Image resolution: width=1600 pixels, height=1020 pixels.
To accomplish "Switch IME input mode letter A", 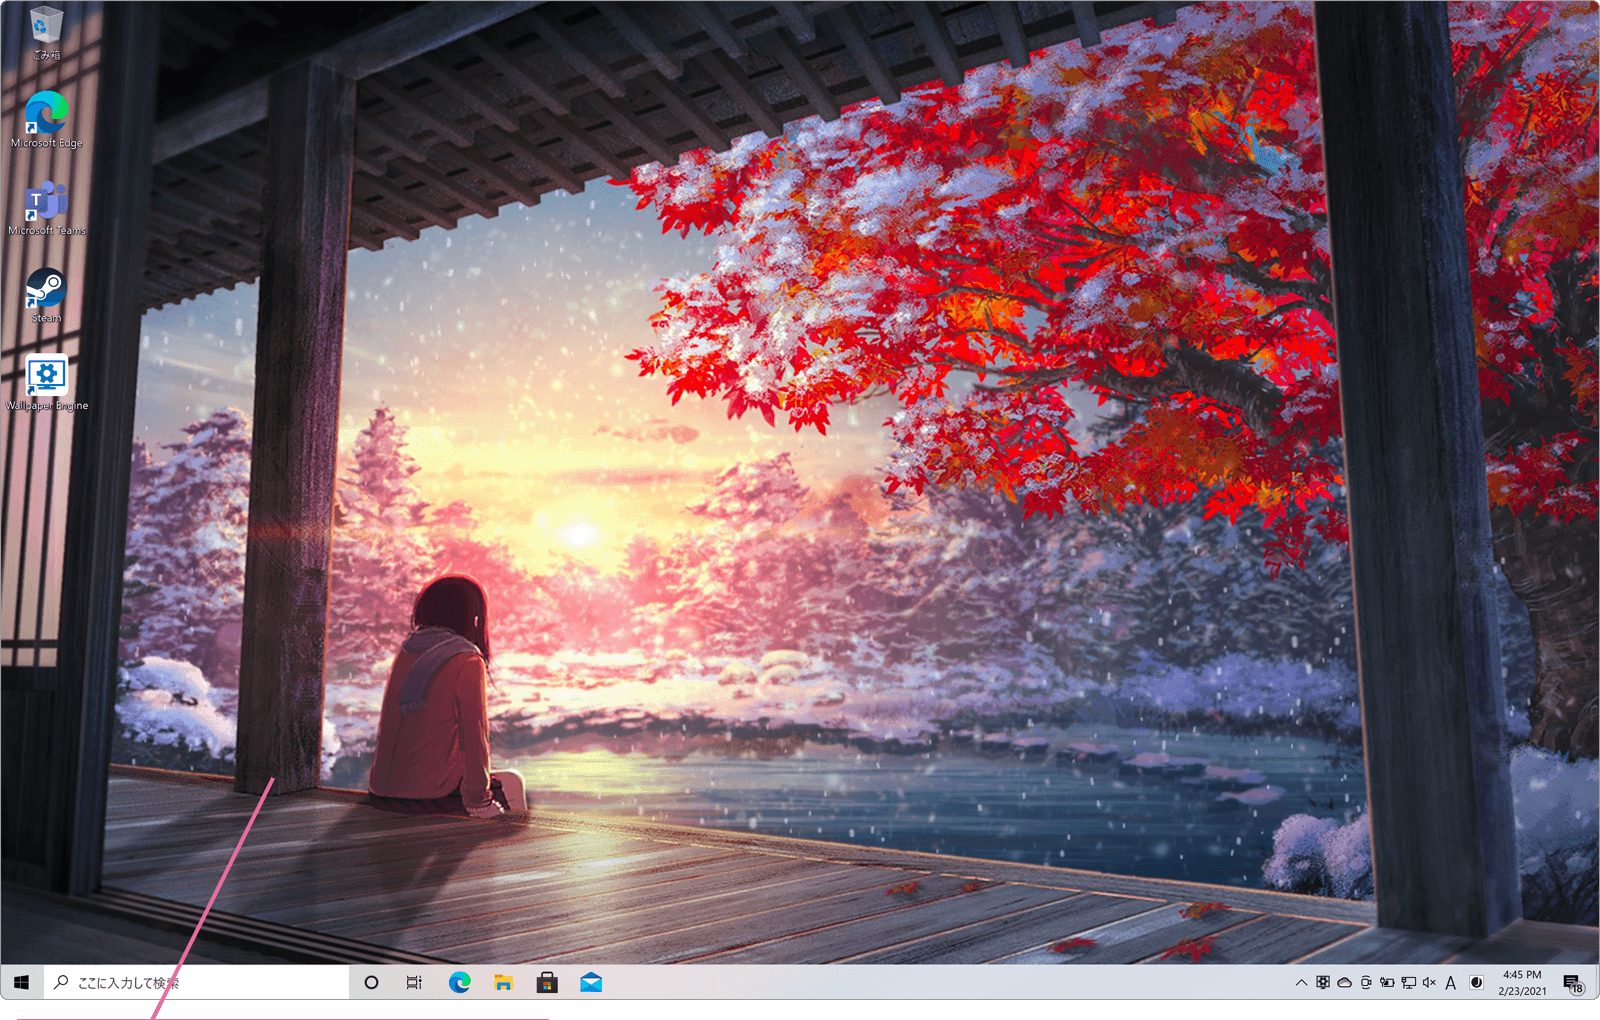I will point(1451,982).
